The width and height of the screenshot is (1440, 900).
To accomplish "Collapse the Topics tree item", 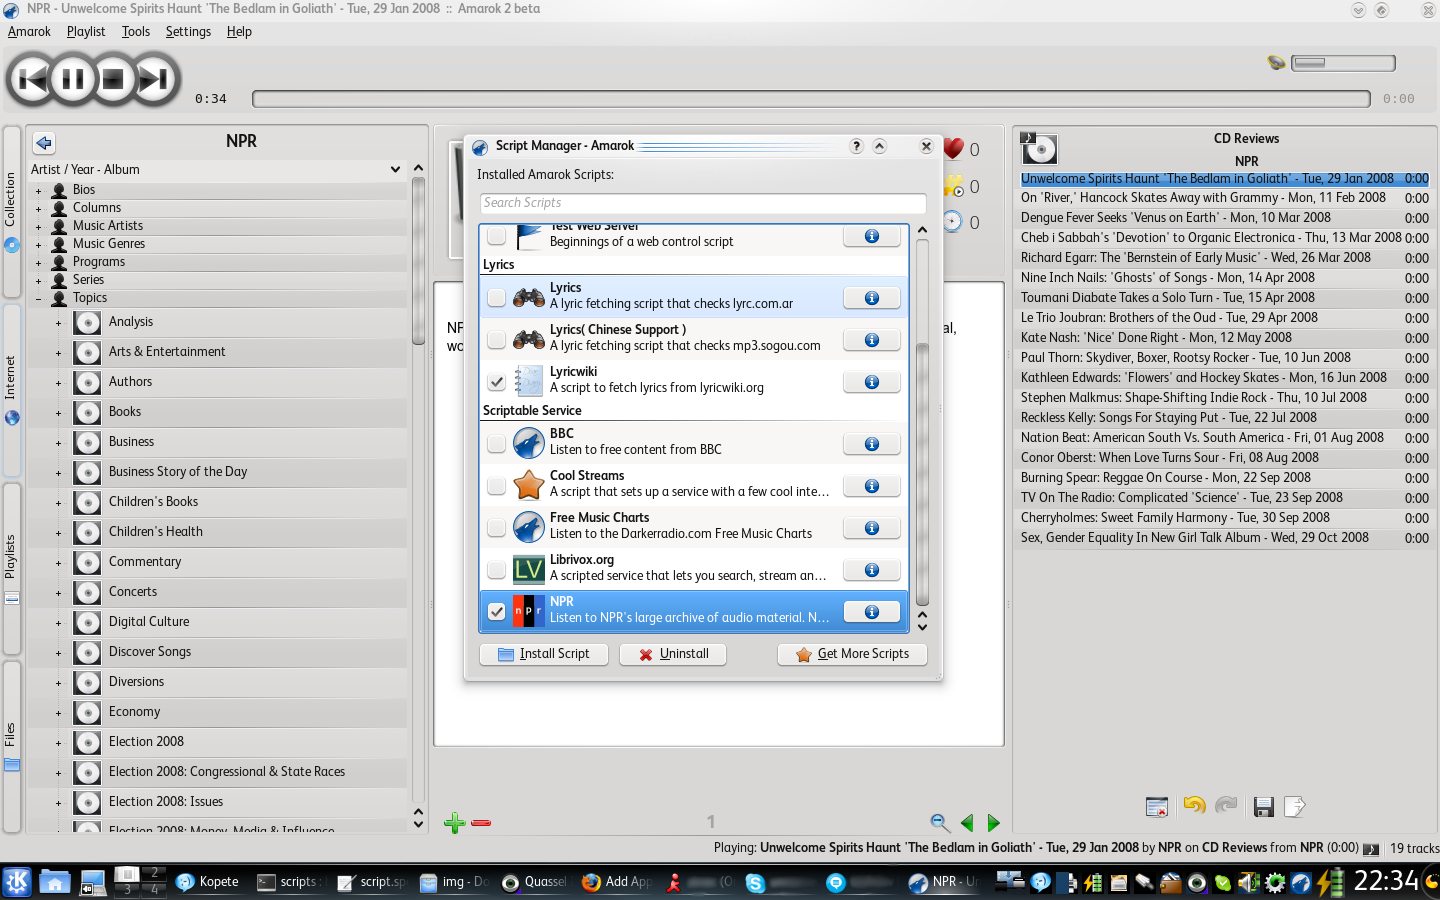I will pyautogui.click(x=39, y=298).
